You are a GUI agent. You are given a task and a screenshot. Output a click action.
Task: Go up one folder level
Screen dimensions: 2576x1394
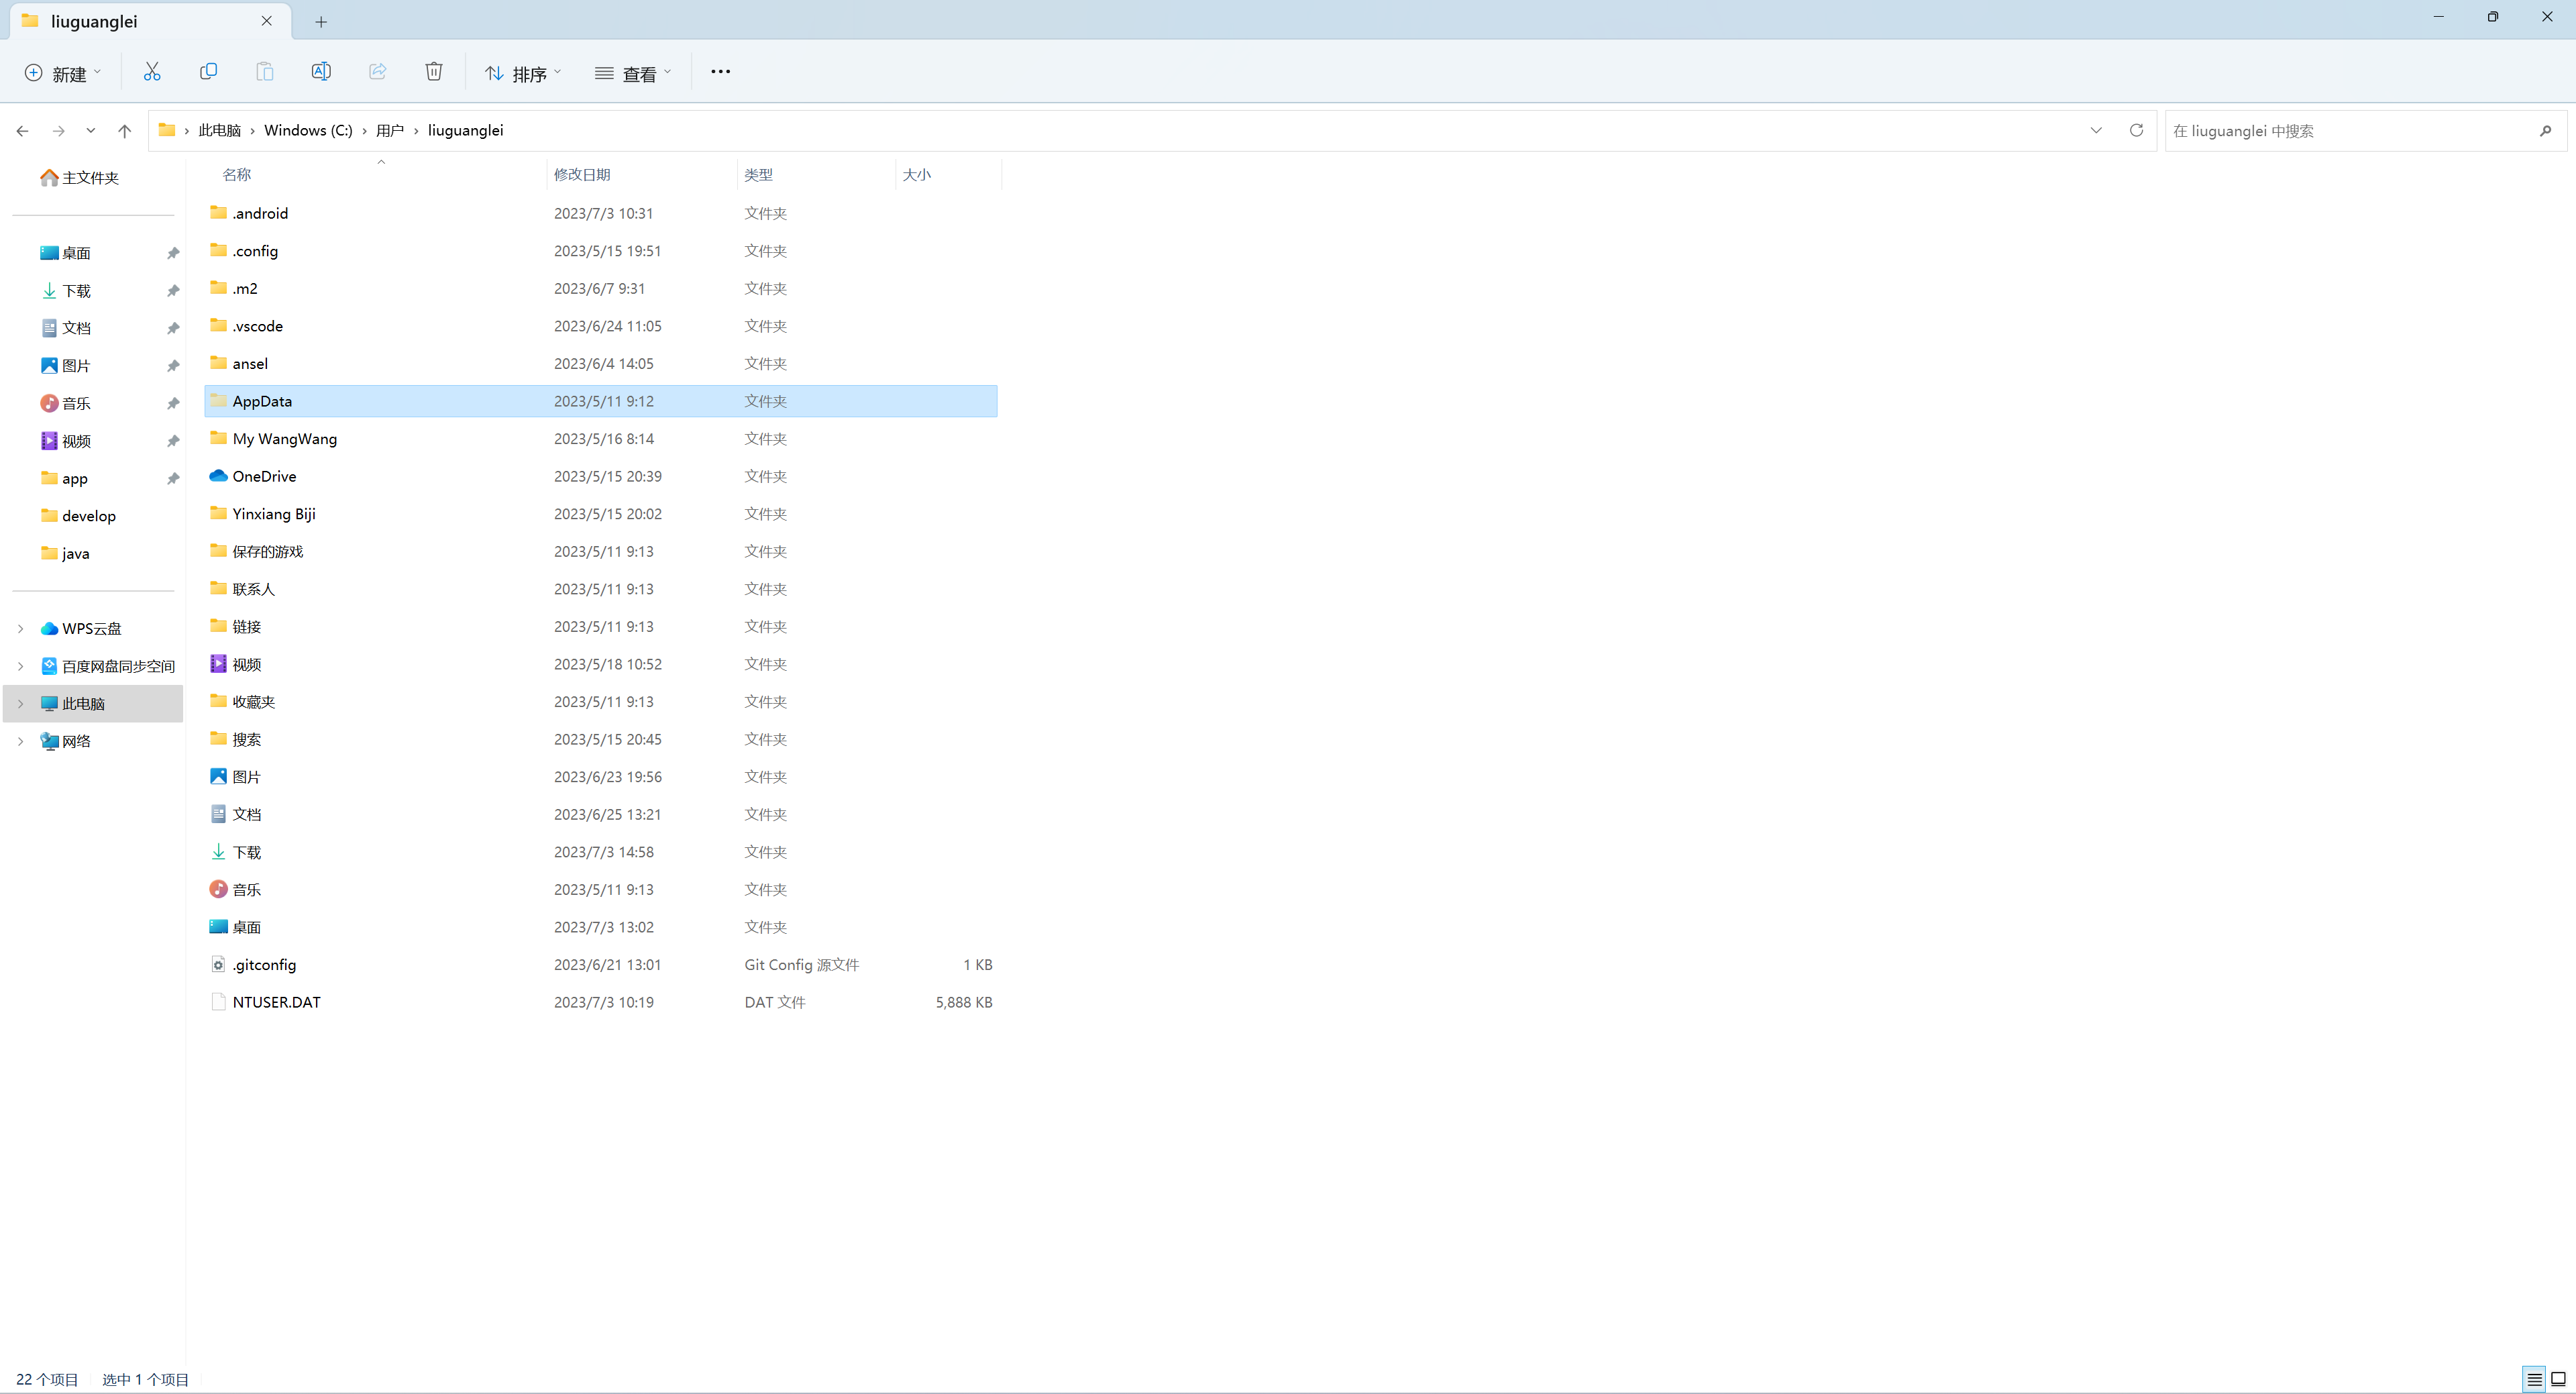pos(124,131)
